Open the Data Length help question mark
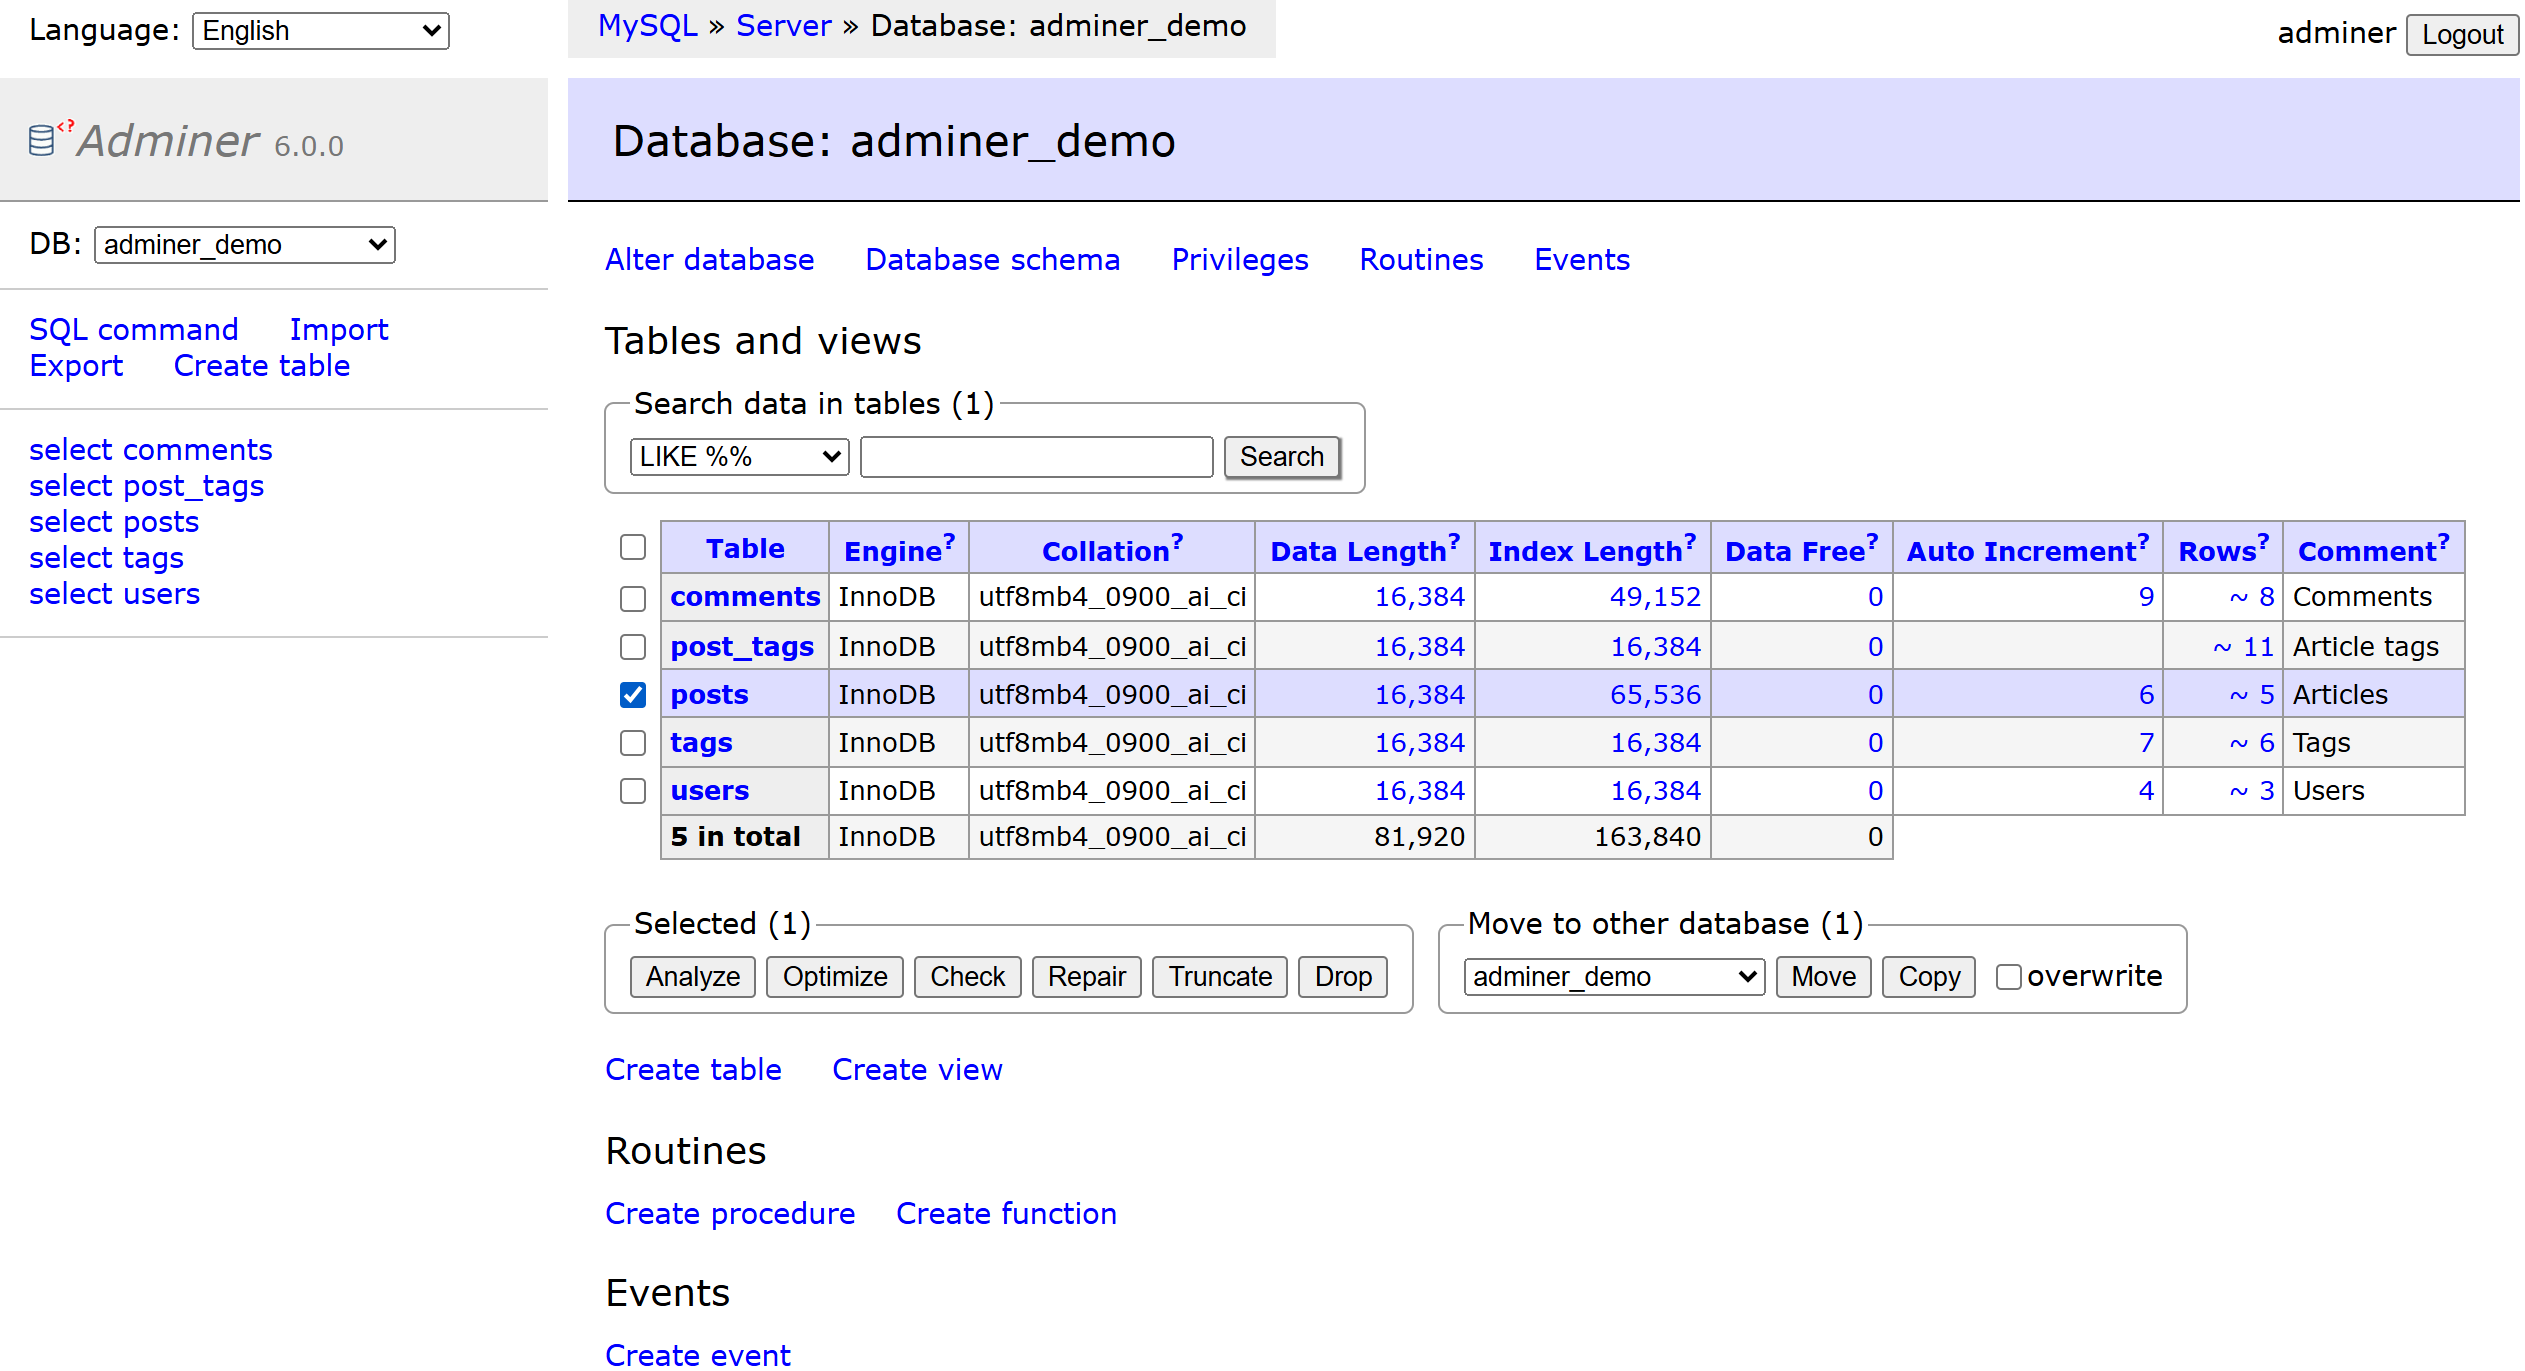 (x=1454, y=541)
